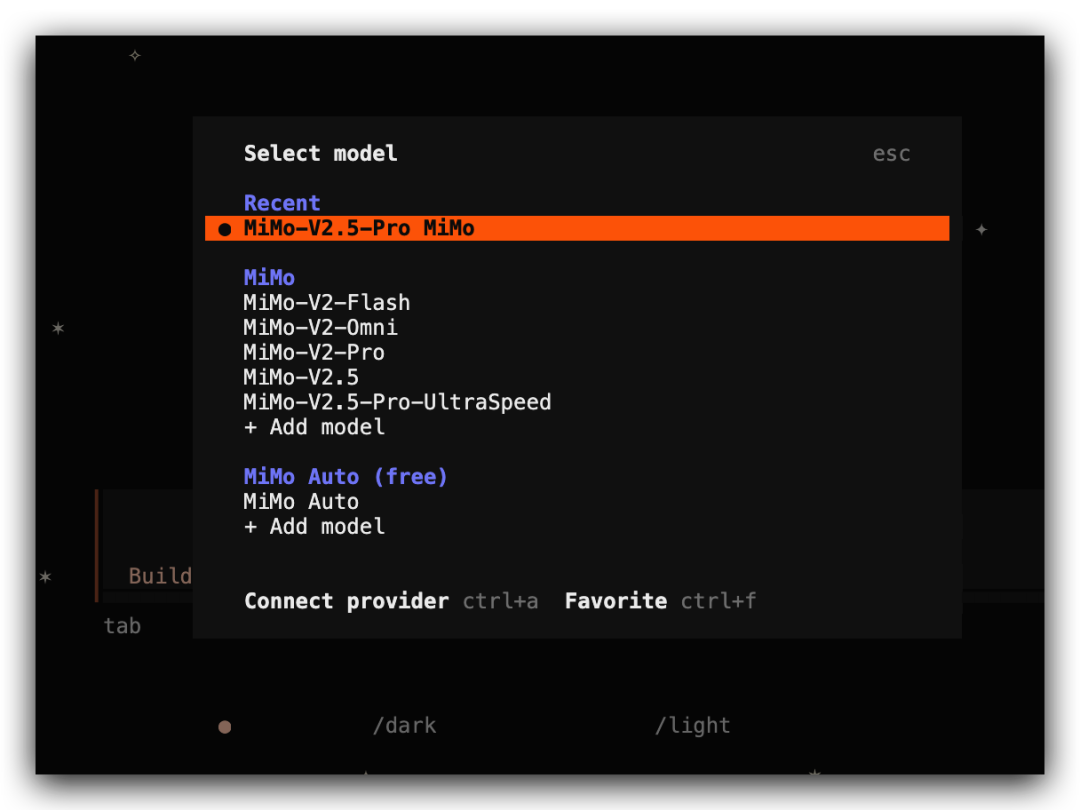The image size is (1080, 810).
Task: Click the Build agent label
Action: (x=160, y=576)
